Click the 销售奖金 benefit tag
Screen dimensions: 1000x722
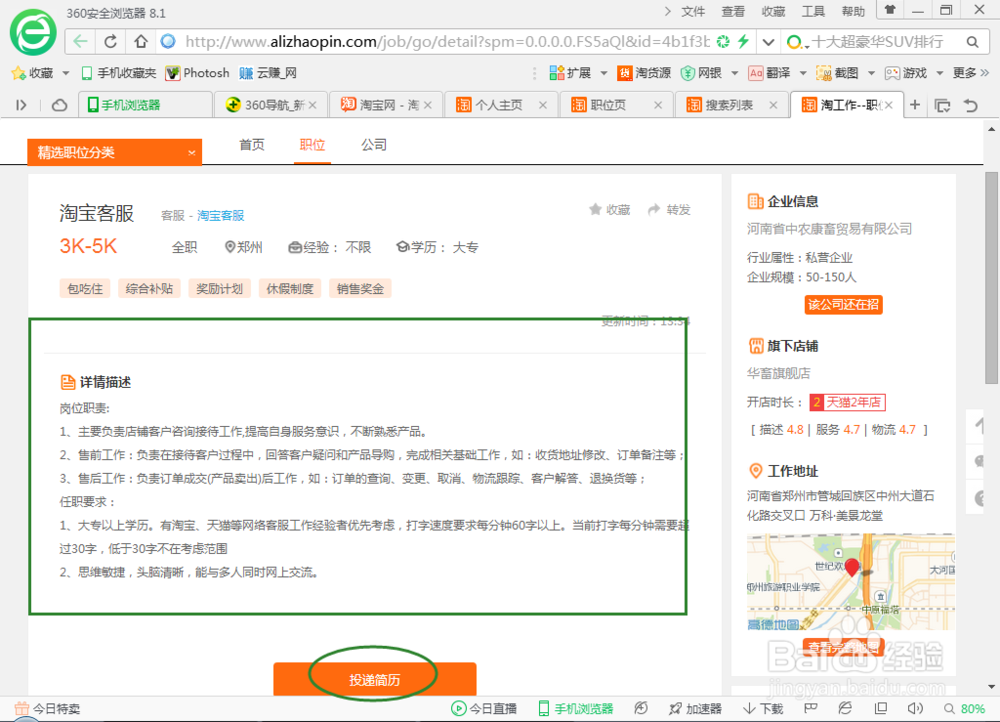coord(360,288)
